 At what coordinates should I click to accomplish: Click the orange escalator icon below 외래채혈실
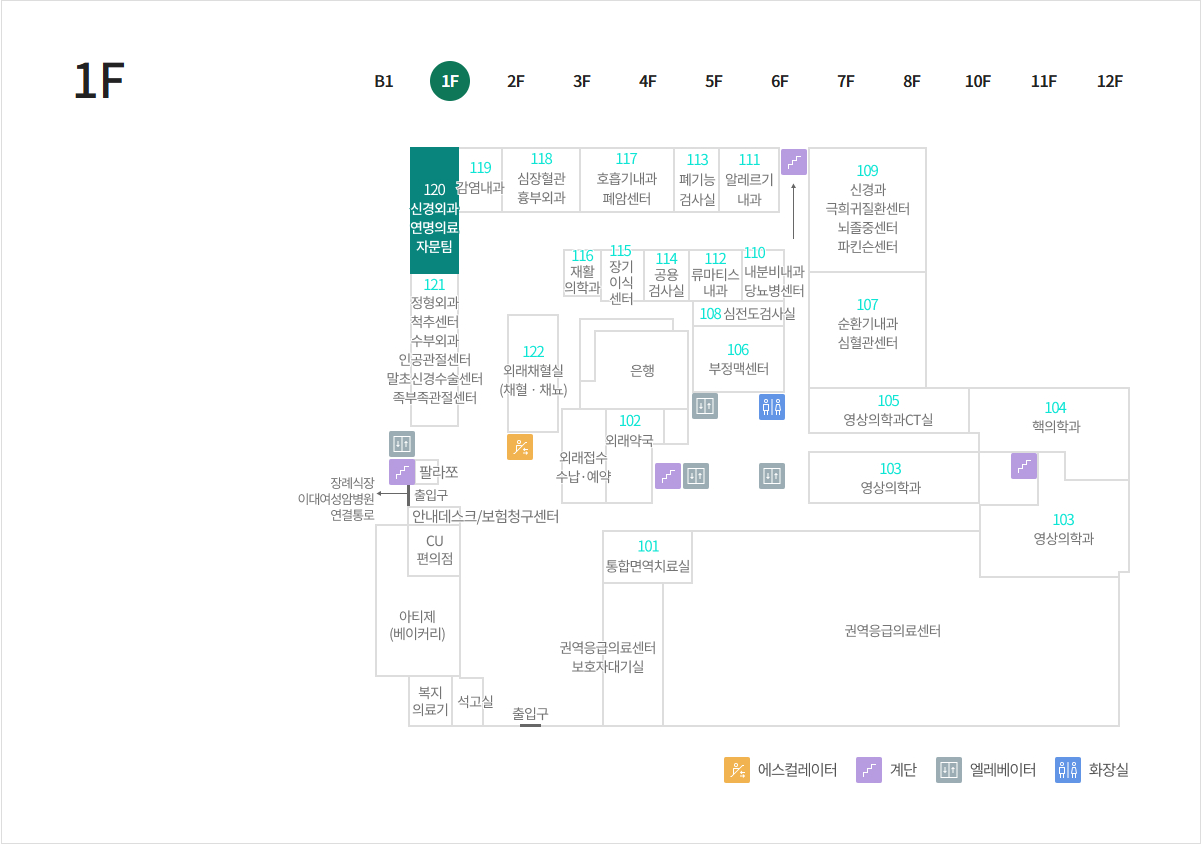pos(520,447)
